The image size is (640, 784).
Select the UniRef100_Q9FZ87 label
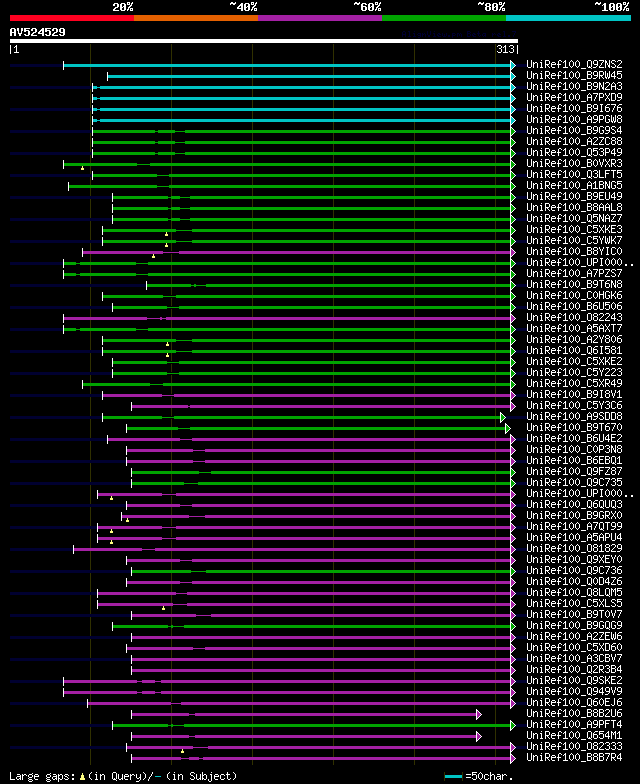(x=574, y=472)
